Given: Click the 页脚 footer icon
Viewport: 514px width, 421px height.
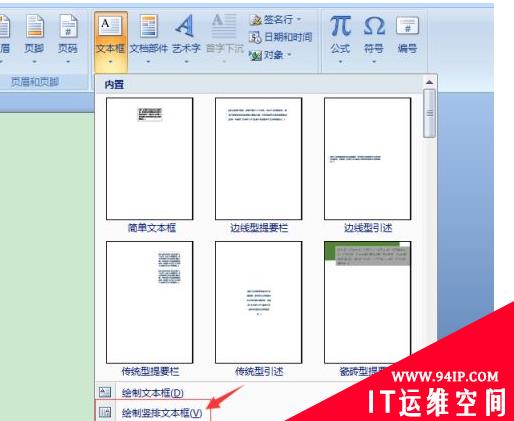Looking at the screenshot, I should tap(35, 26).
